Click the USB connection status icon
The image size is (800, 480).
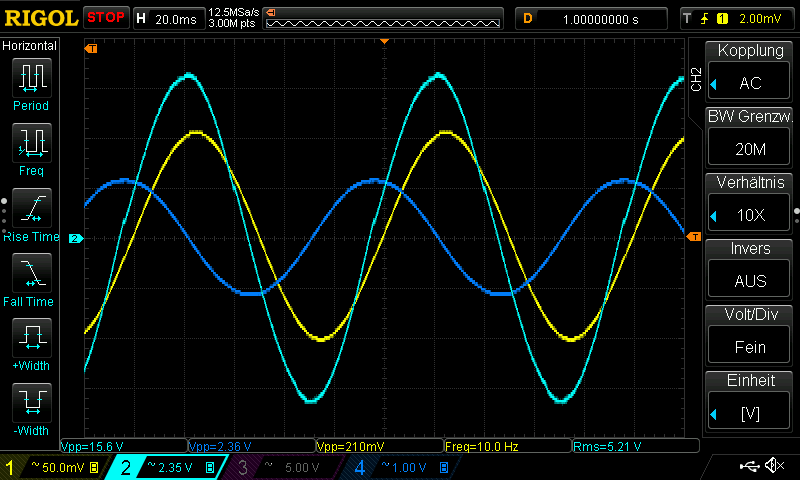pyautogui.click(x=749, y=465)
